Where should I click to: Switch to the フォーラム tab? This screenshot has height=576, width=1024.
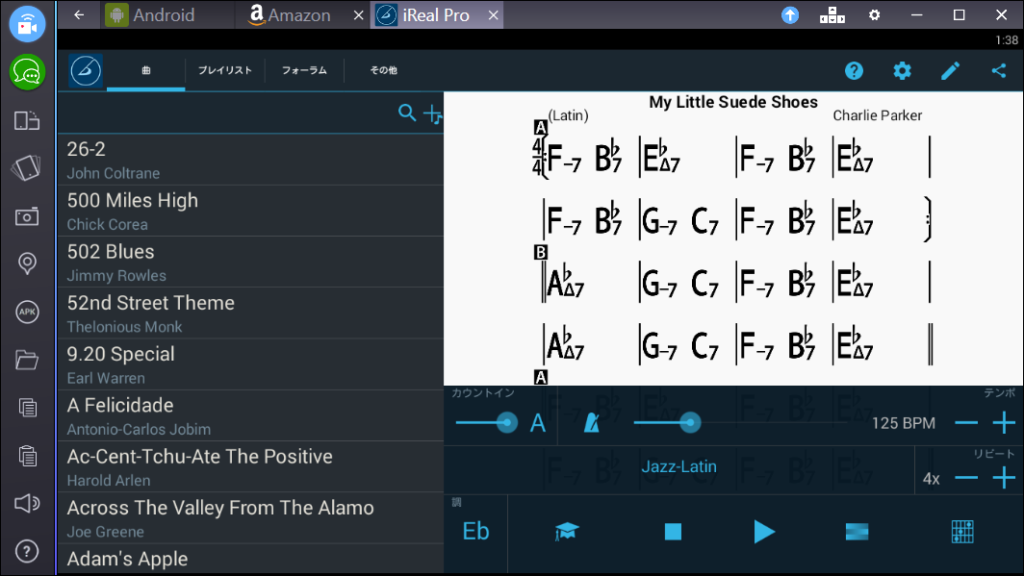(x=304, y=71)
